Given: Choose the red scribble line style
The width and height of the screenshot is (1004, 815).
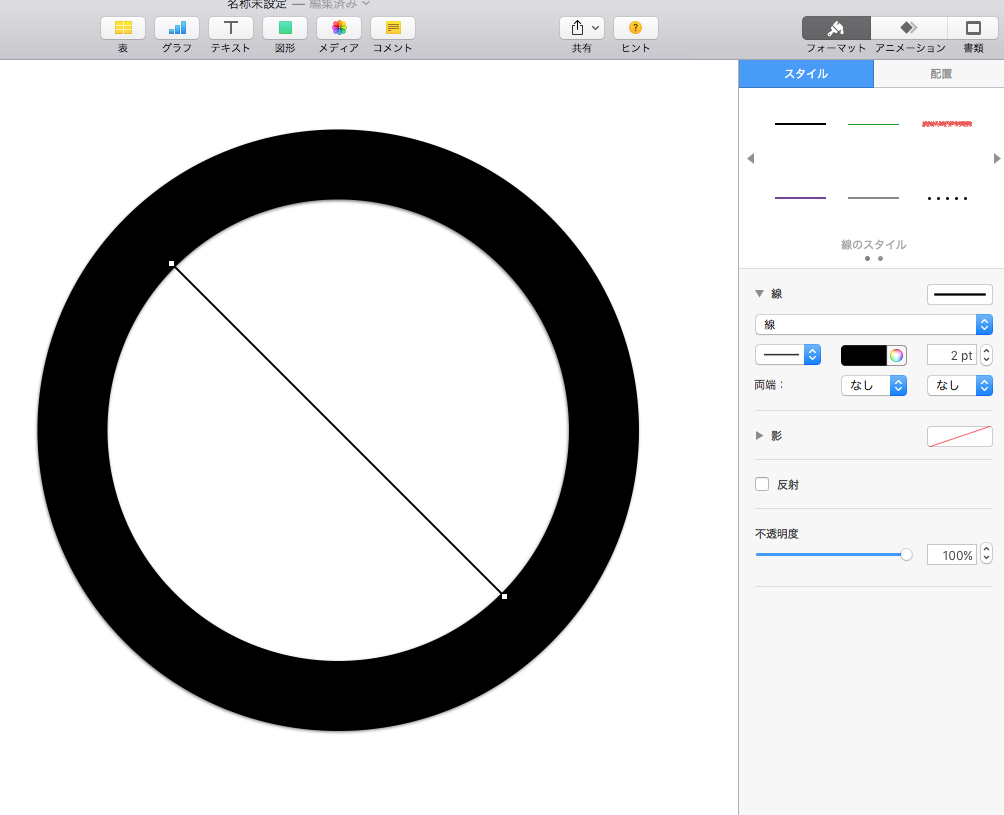Looking at the screenshot, I should (x=947, y=124).
